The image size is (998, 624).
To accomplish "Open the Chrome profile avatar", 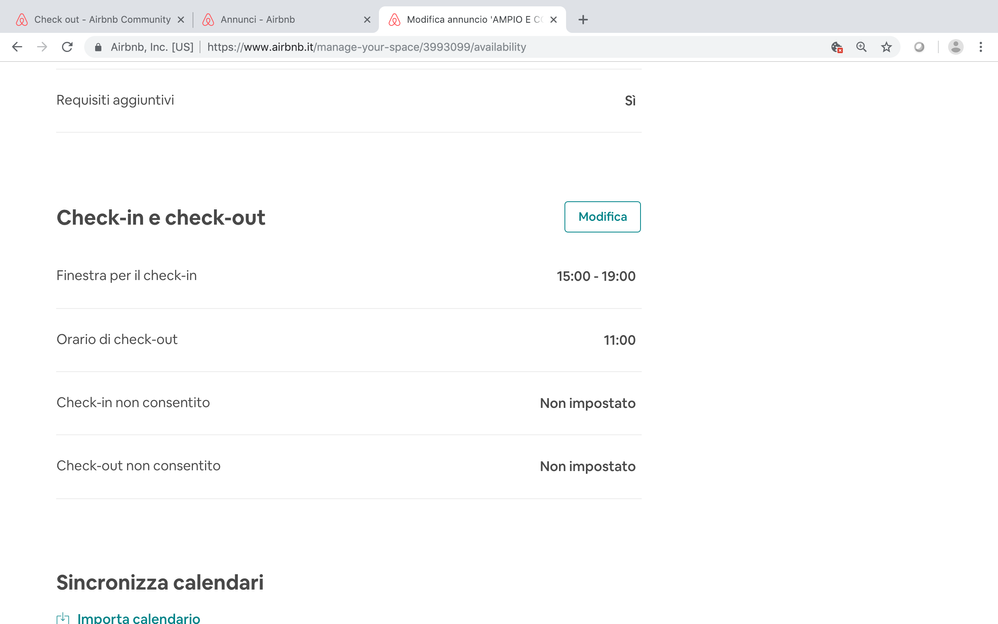I will (x=955, y=47).
